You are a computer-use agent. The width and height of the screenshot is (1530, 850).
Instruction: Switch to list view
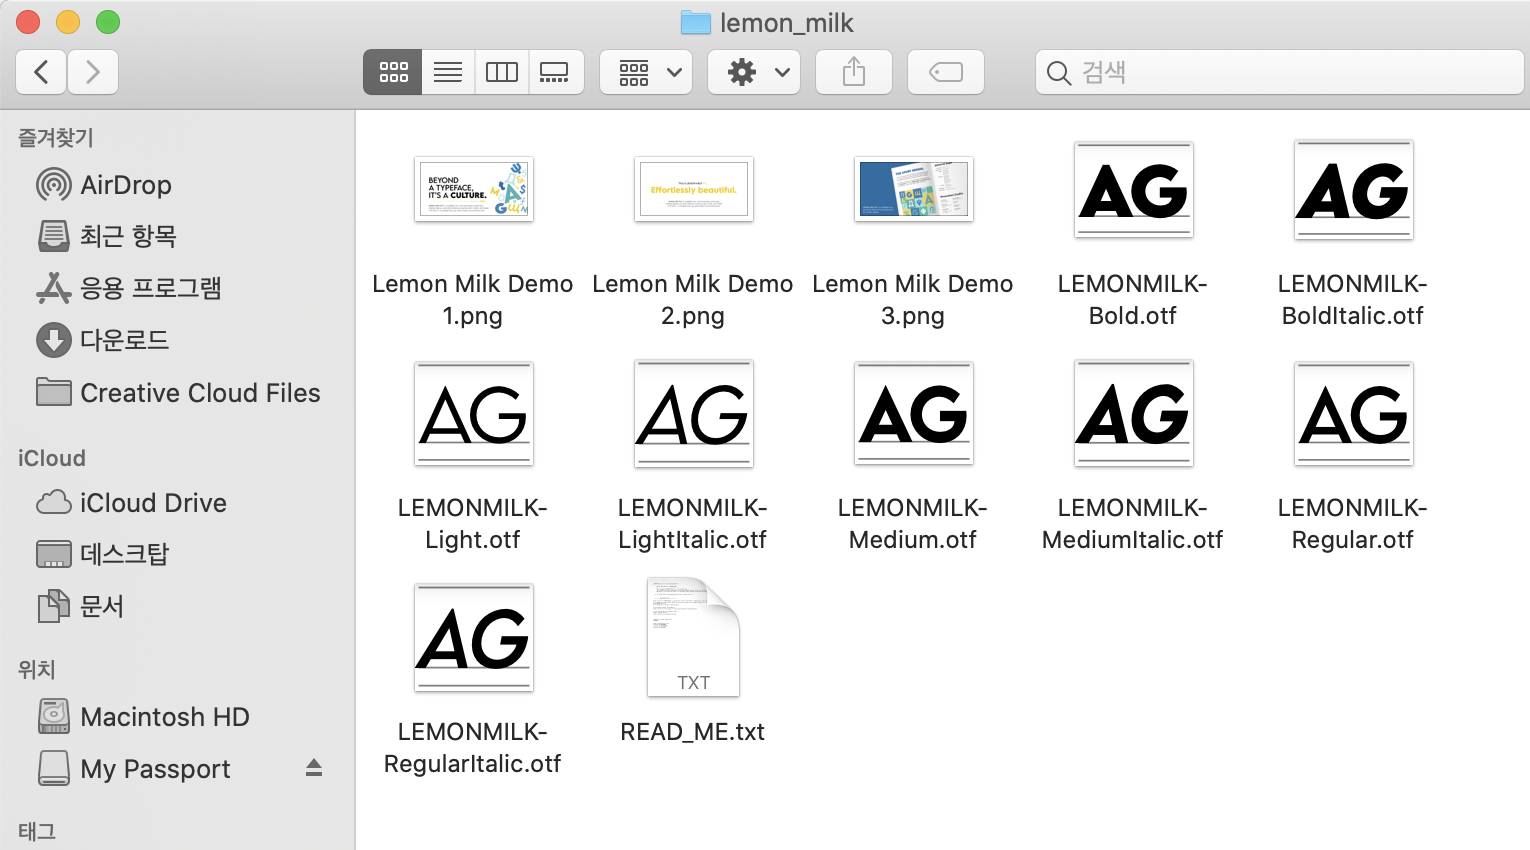point(448,72)
